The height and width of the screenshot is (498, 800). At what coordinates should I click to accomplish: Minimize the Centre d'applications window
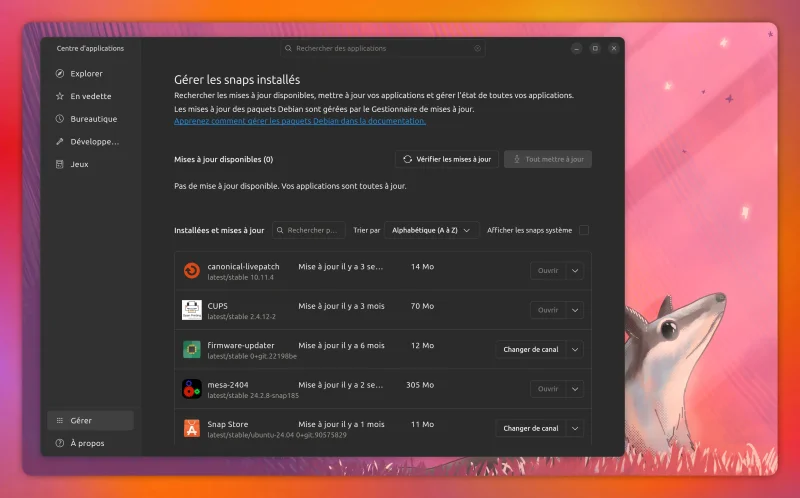(x=577, y=48)
